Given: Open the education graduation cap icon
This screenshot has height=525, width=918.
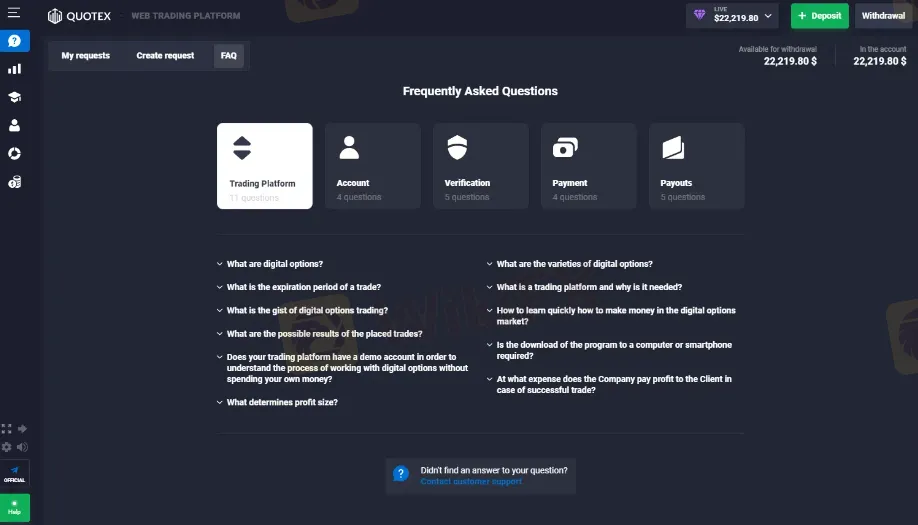Looking at the screenshot, I should (15, 97).
